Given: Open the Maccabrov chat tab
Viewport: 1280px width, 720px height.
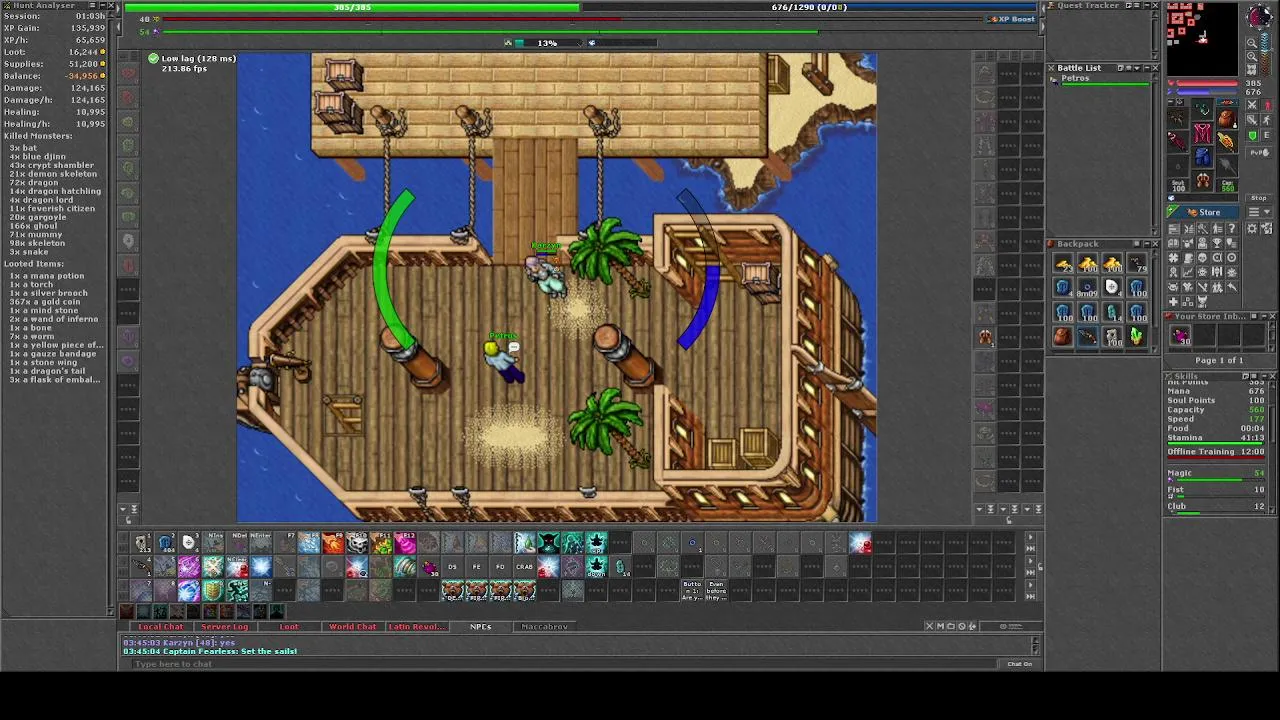Looking at the screenshot, I should click(x=544, y=627).
